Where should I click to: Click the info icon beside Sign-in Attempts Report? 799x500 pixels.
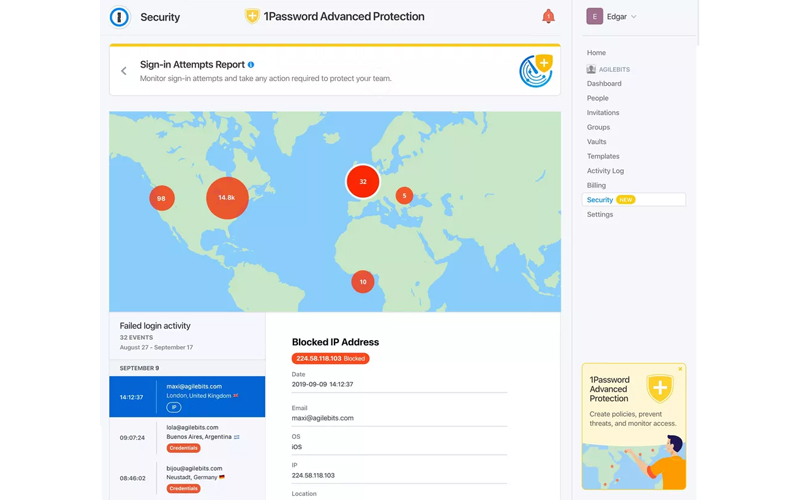coord(251,65)
